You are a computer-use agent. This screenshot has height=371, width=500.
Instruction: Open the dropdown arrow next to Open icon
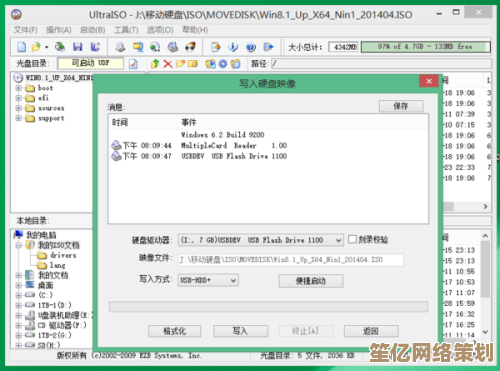[46, 47]
